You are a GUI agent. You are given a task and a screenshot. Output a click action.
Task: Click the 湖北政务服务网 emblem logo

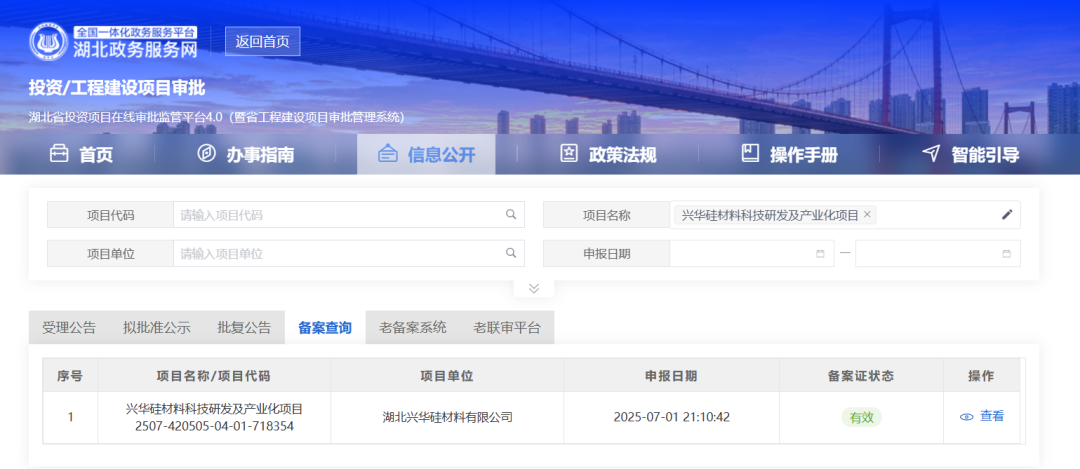[48, 41]
